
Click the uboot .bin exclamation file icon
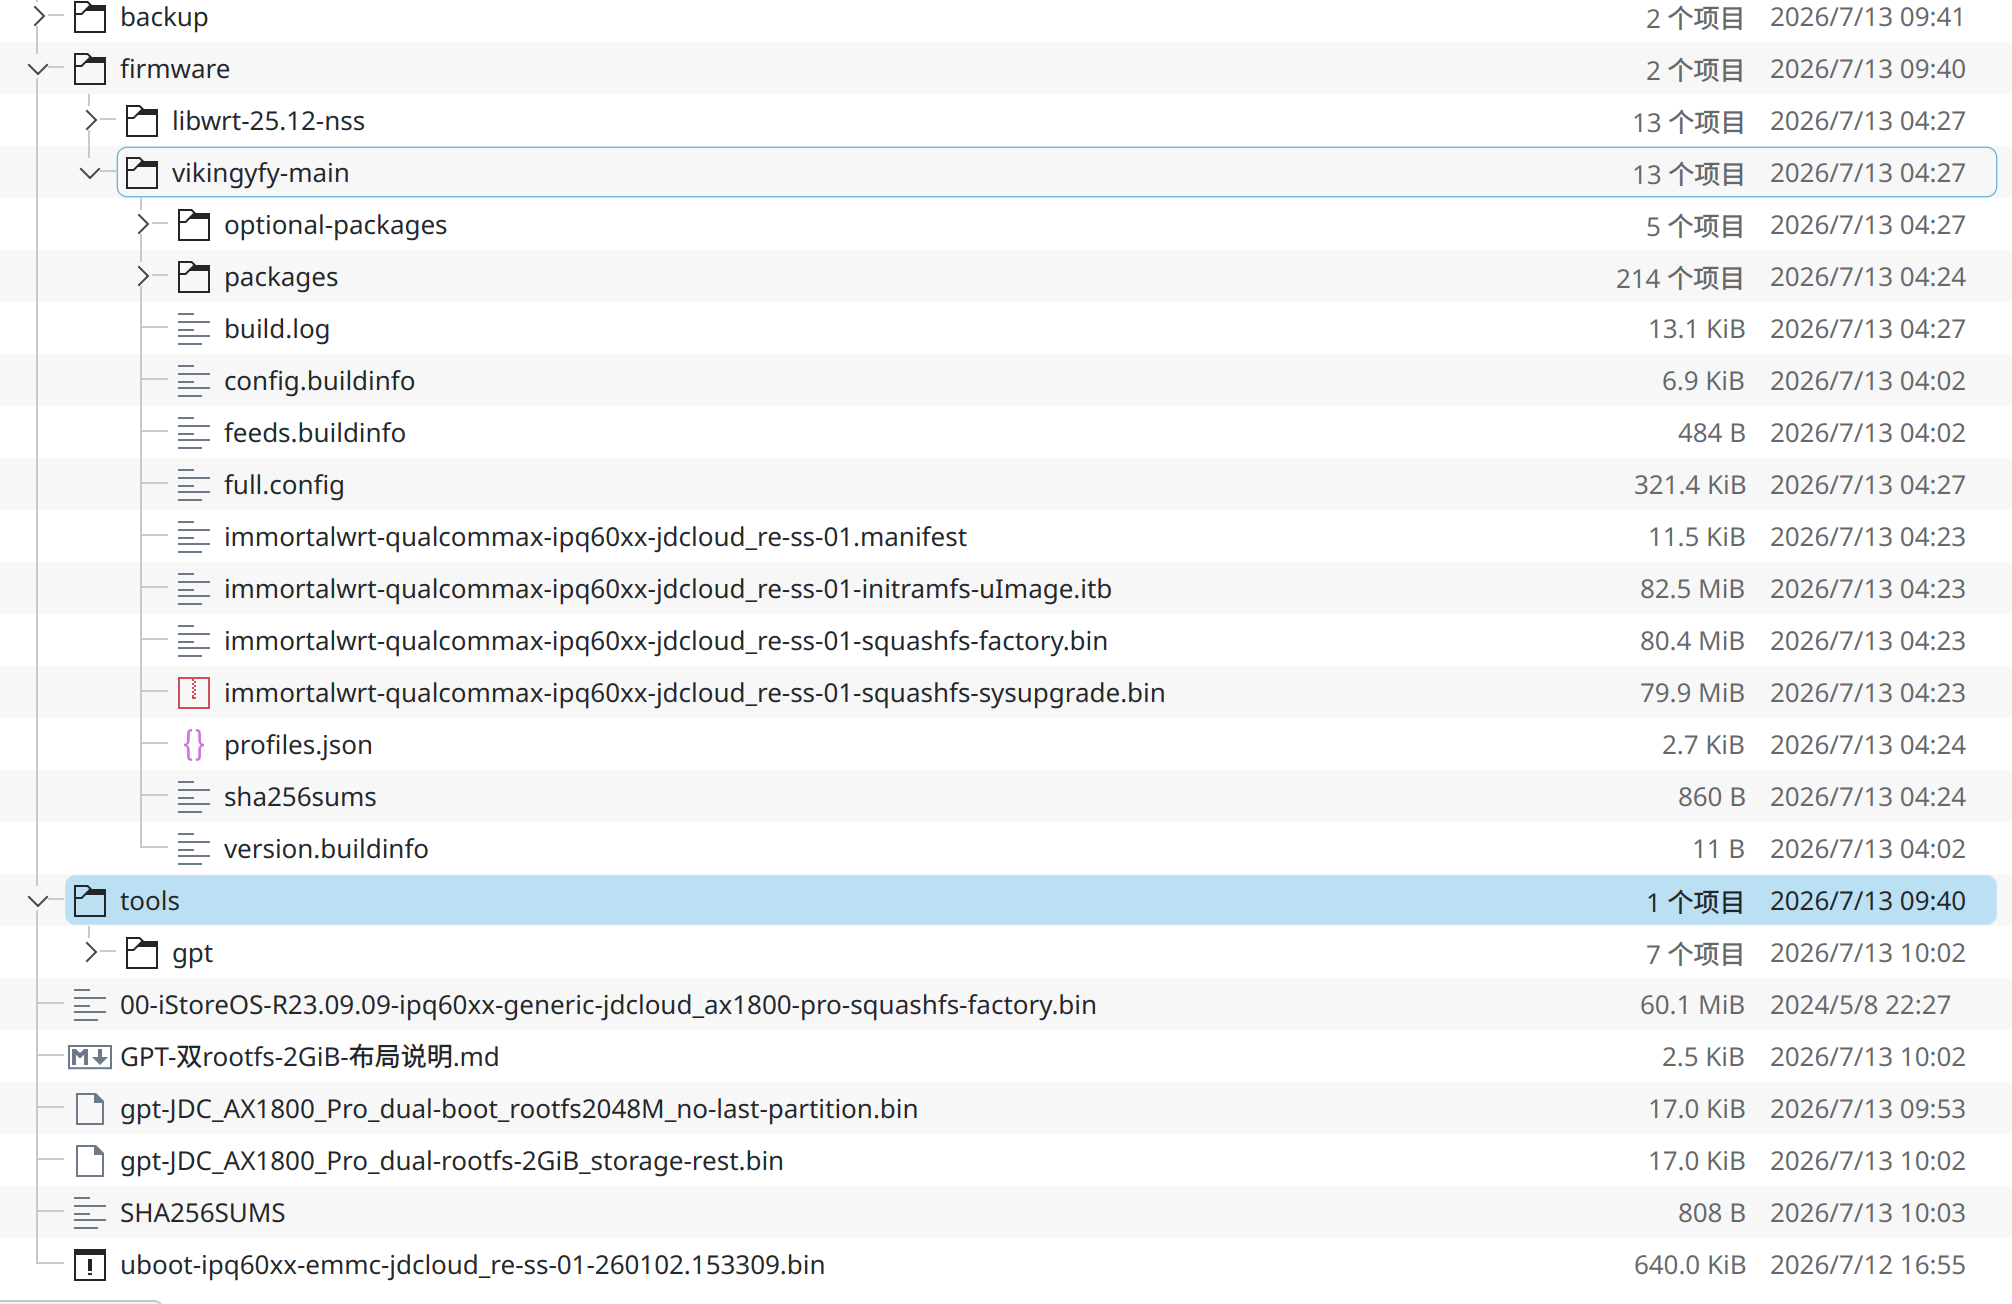[x=90, y=1265]
